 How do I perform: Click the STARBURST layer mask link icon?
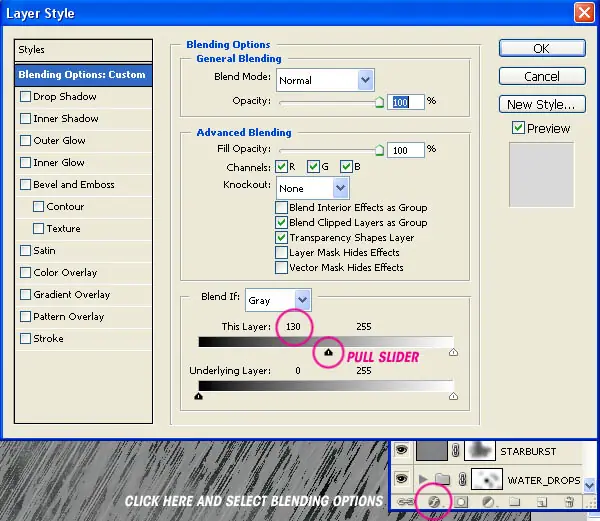coord(455,451)
